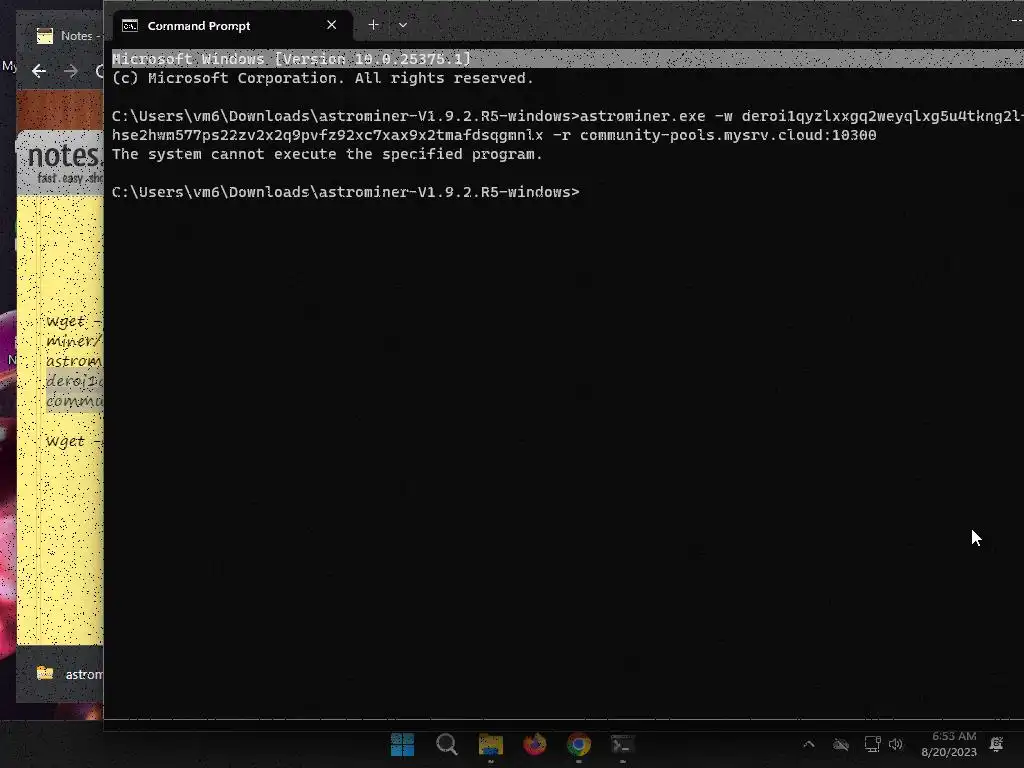Go back in the browser window
This screenshot has width=1024, height=768.
39,71
